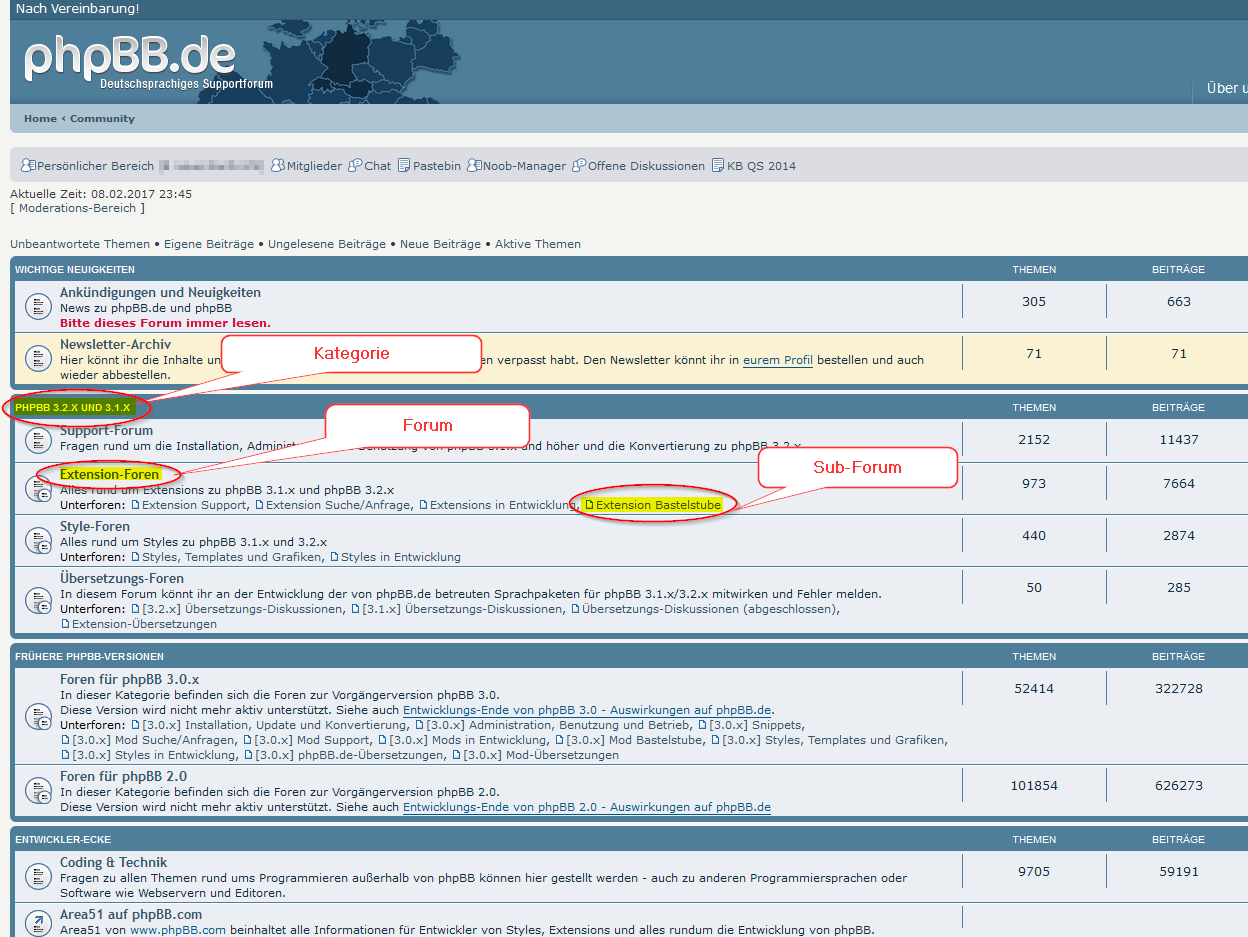Click the Mitglieder icon in the navigation bar

[278, 166]
